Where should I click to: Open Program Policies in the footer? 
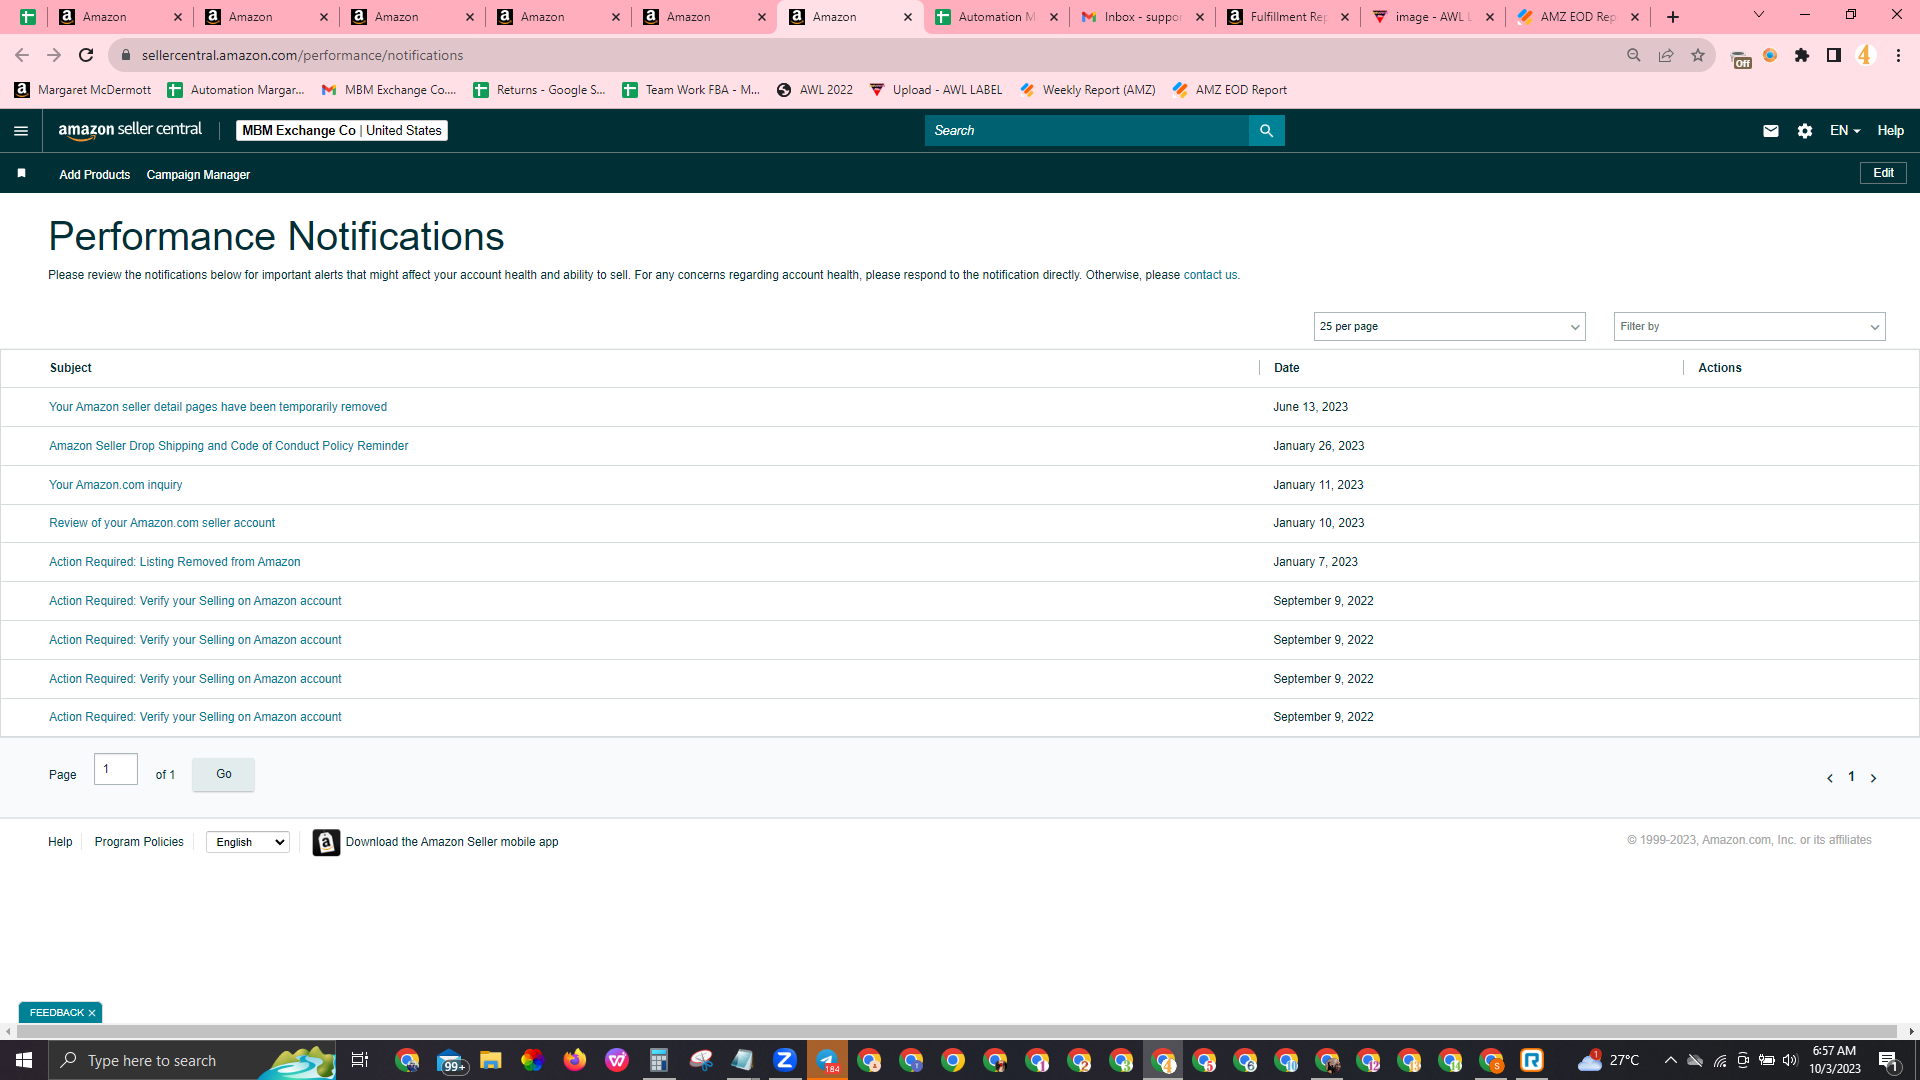[139, 842]
